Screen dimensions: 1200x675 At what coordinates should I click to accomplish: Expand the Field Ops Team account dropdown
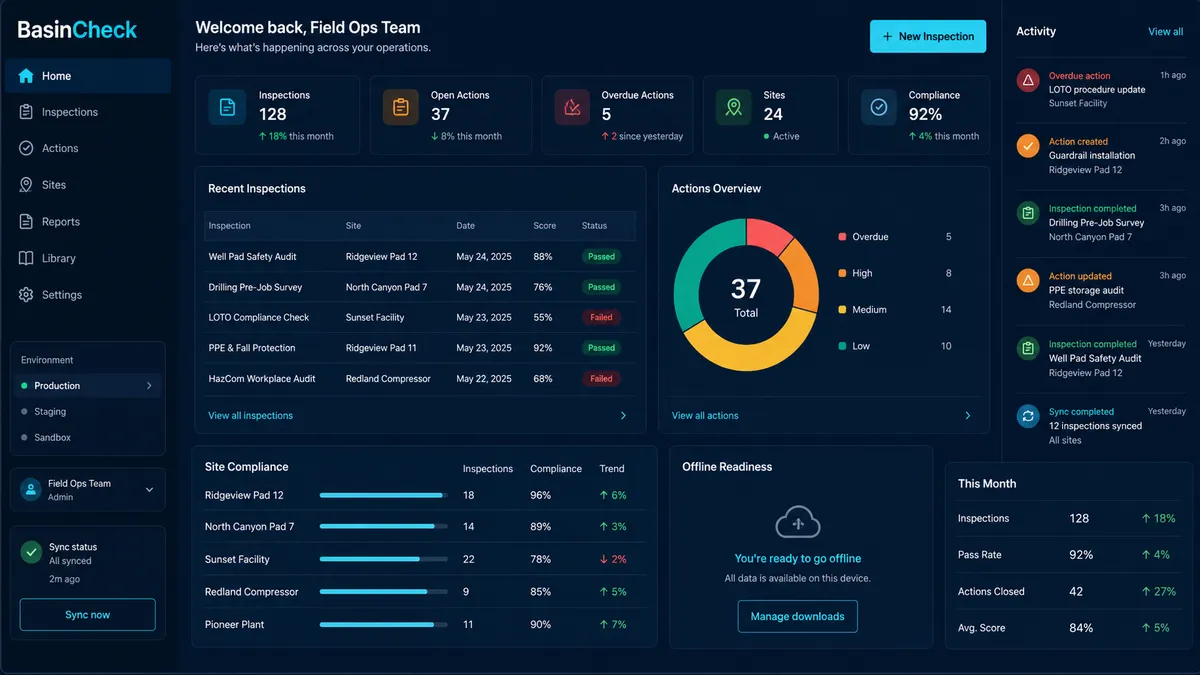149,490
